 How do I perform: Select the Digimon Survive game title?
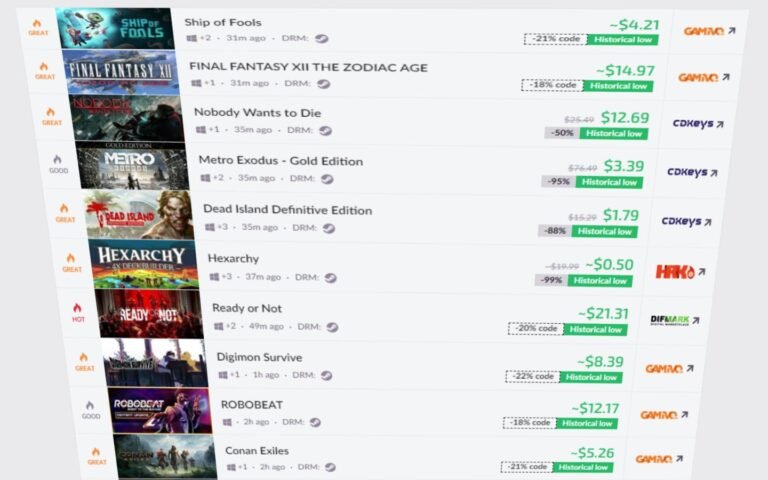[x=260, y=357]
